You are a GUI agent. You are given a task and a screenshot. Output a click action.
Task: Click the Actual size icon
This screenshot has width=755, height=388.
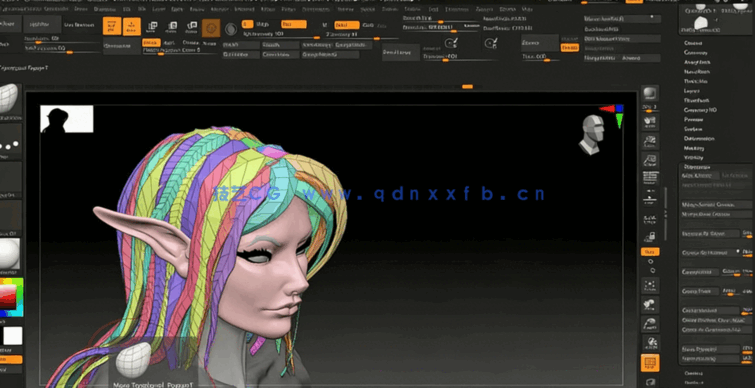650,160
